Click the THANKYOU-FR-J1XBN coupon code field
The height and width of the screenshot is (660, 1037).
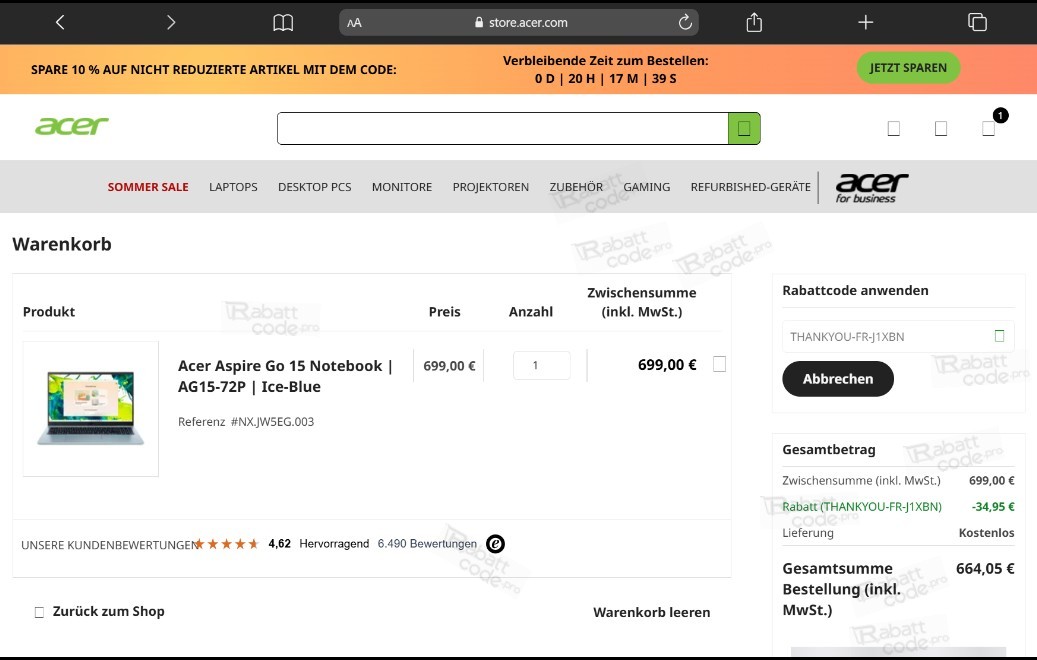point(898,337)
